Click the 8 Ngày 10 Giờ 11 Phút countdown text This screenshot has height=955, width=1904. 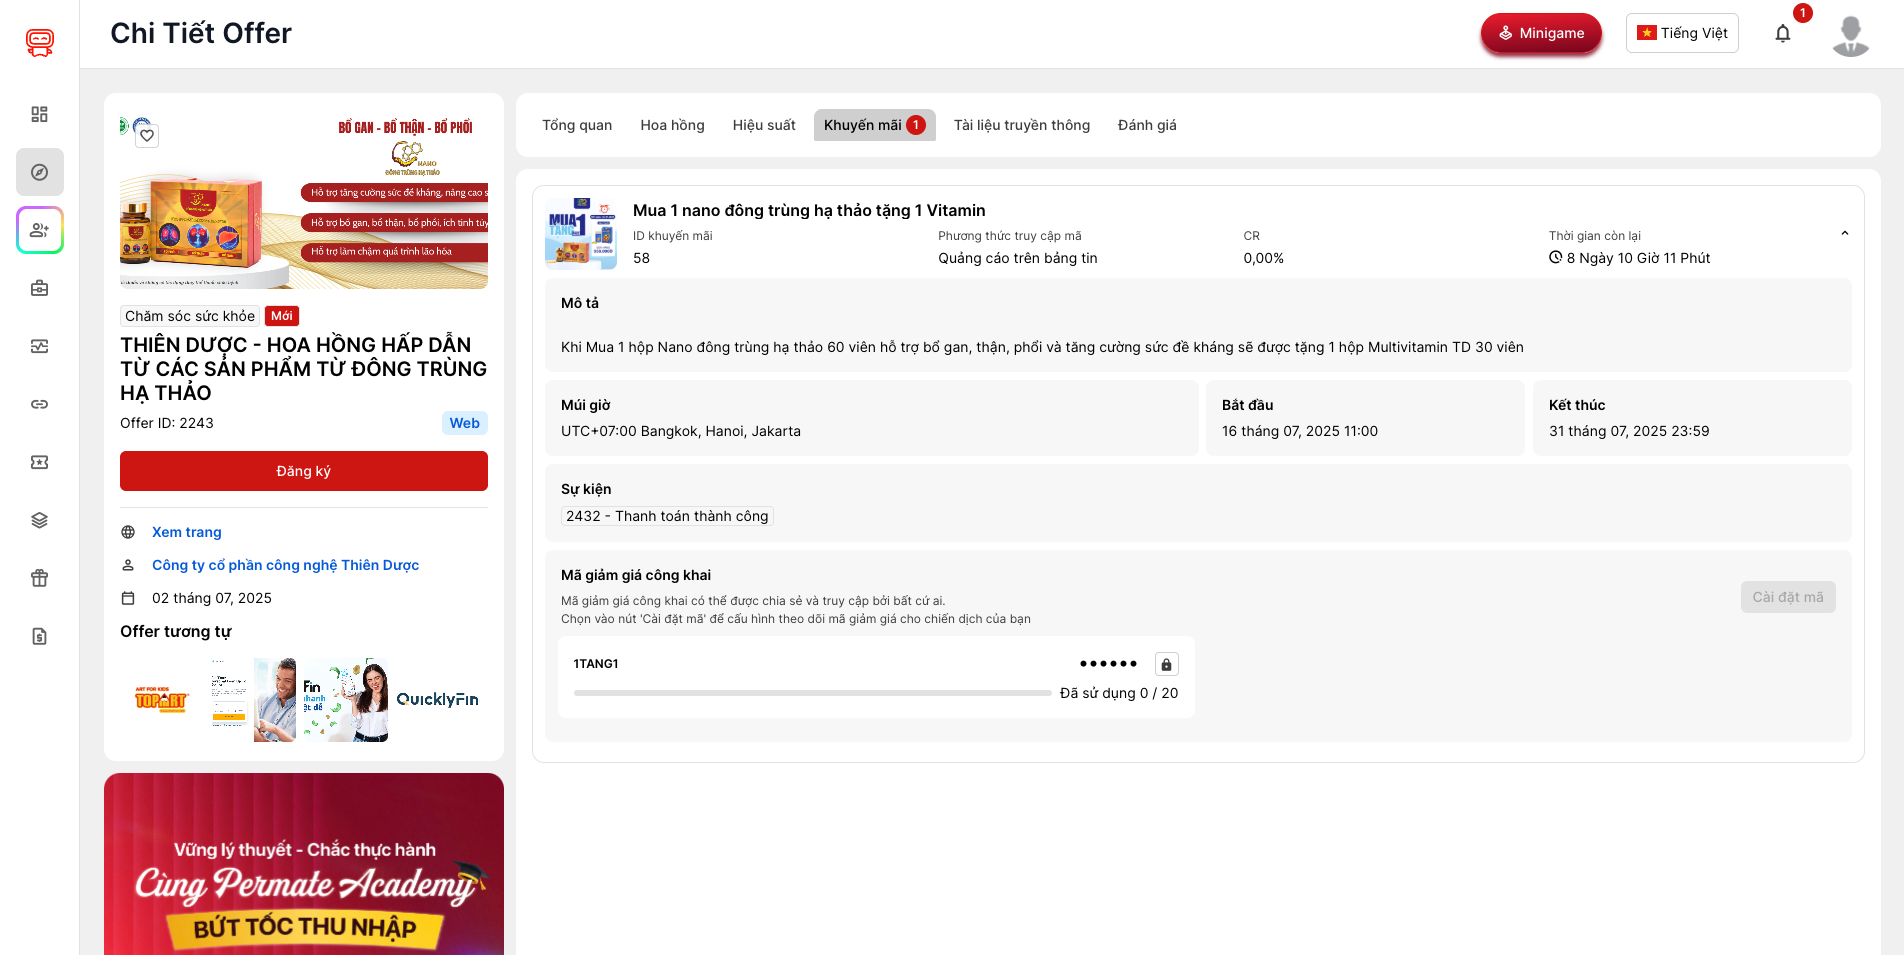click(x=1638, y=258)
